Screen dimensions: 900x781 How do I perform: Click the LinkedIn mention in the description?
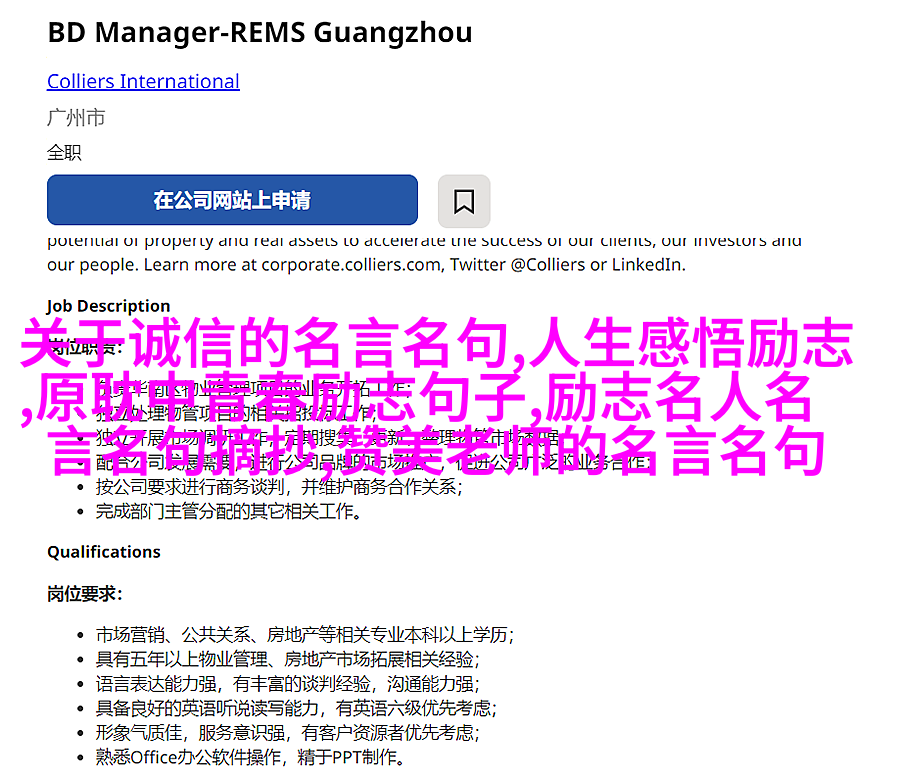coord(647,265)
